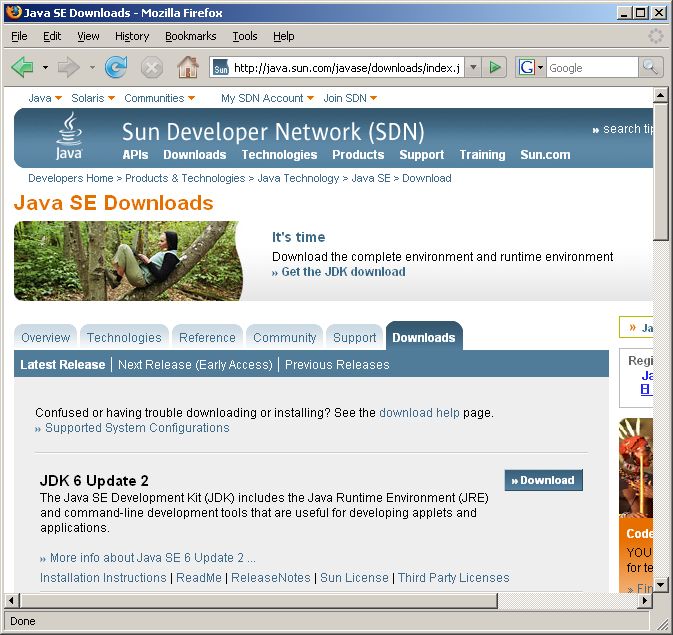Click the woman in tree banner image
The width and height of the screenshot is (673, 635).
[128, 261]
